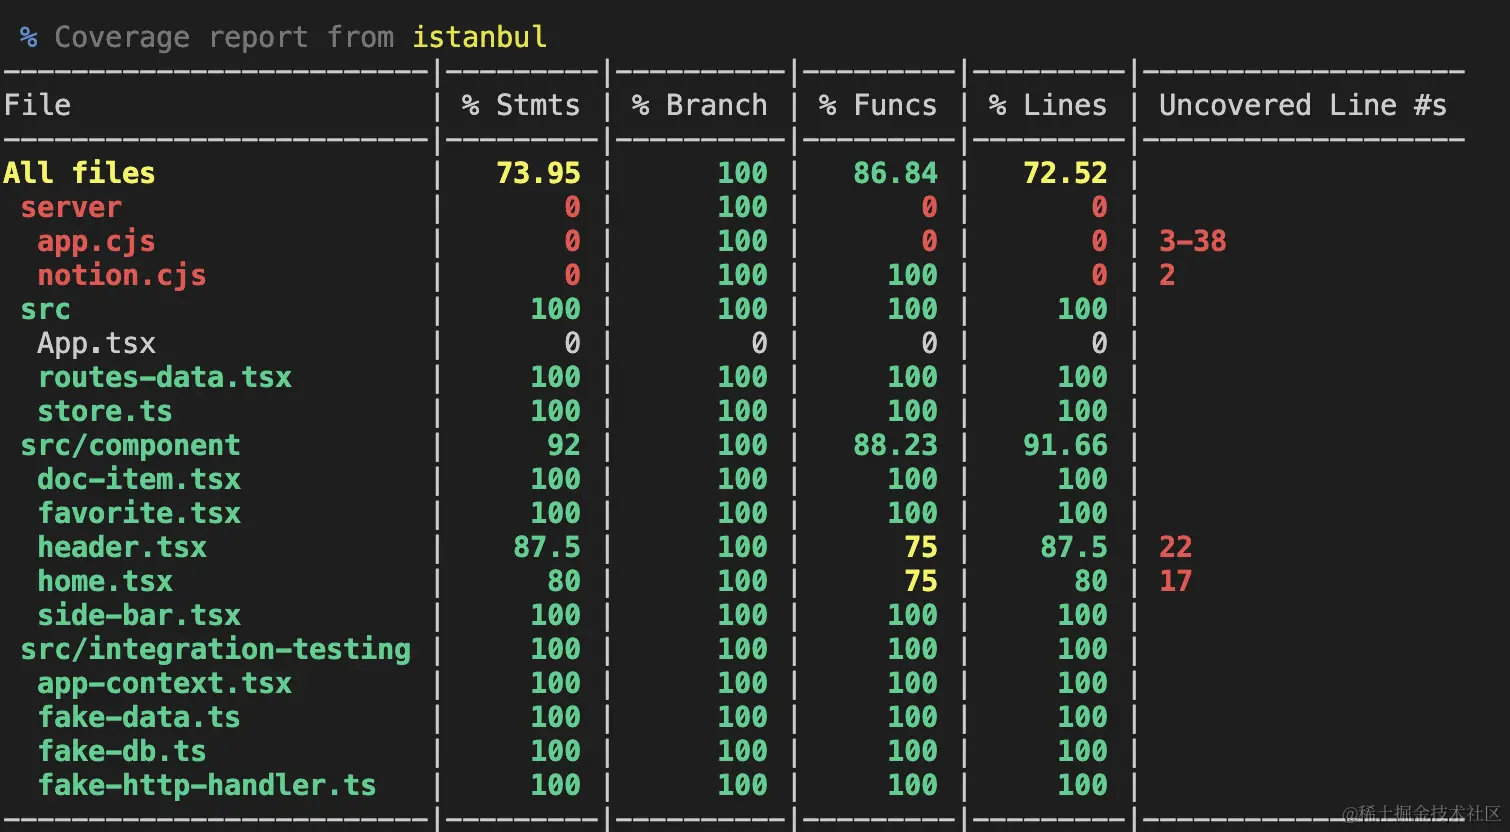
Task: Click the 86.84 functions value for All files
Action: point(895,173)
